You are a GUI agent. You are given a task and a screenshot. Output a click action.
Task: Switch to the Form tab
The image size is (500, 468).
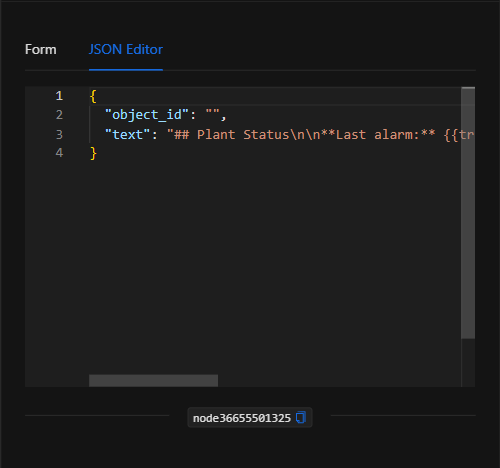pos(41,49)
